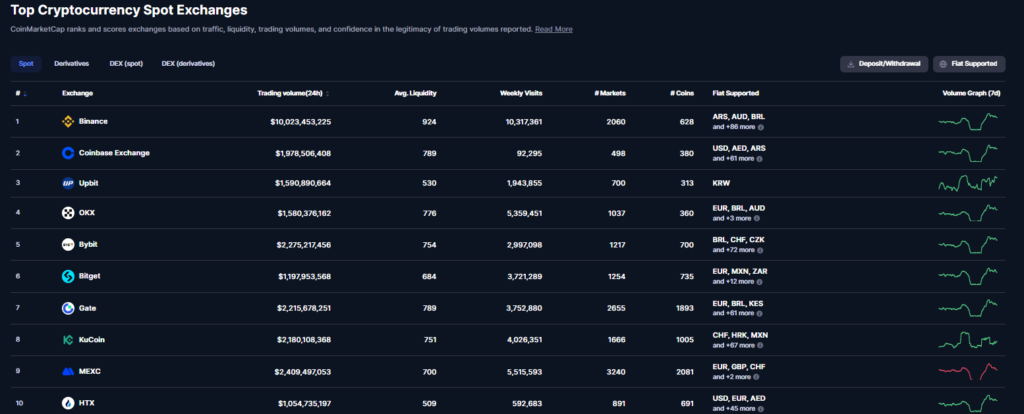
Task: Click the Bybit logo icon
Action: pyautogui.click(x=68, y=244)
